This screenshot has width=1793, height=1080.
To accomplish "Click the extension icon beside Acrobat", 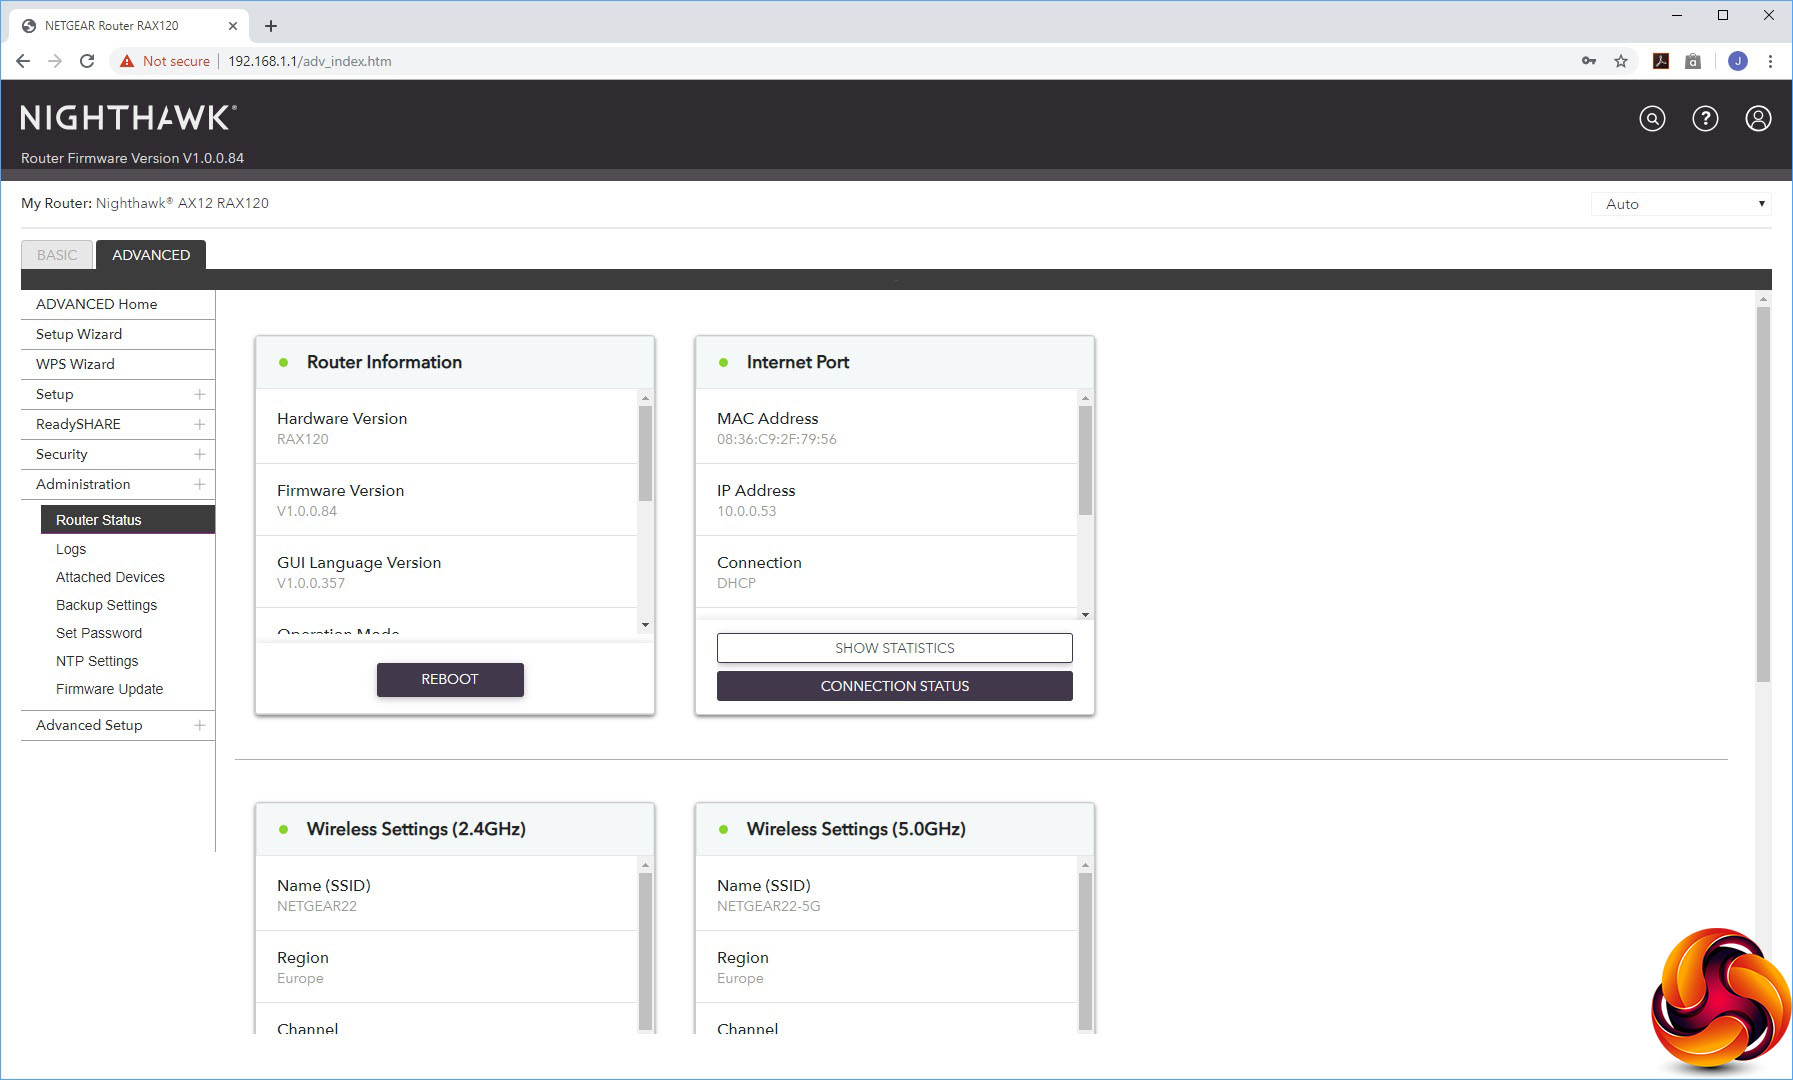I will 1693,61.
